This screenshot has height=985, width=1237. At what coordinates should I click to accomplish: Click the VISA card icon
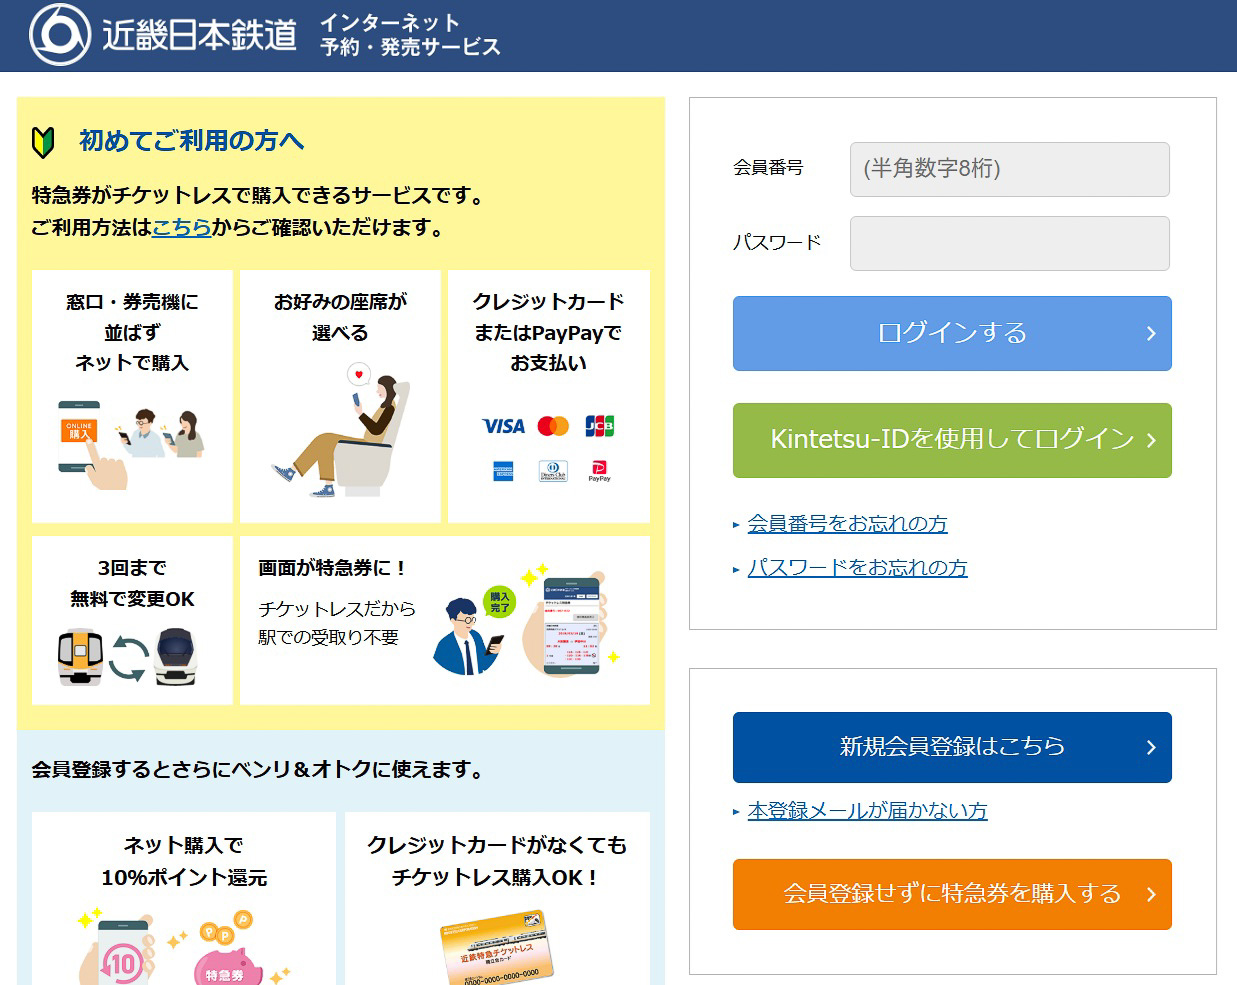click(x=502, y=426)
